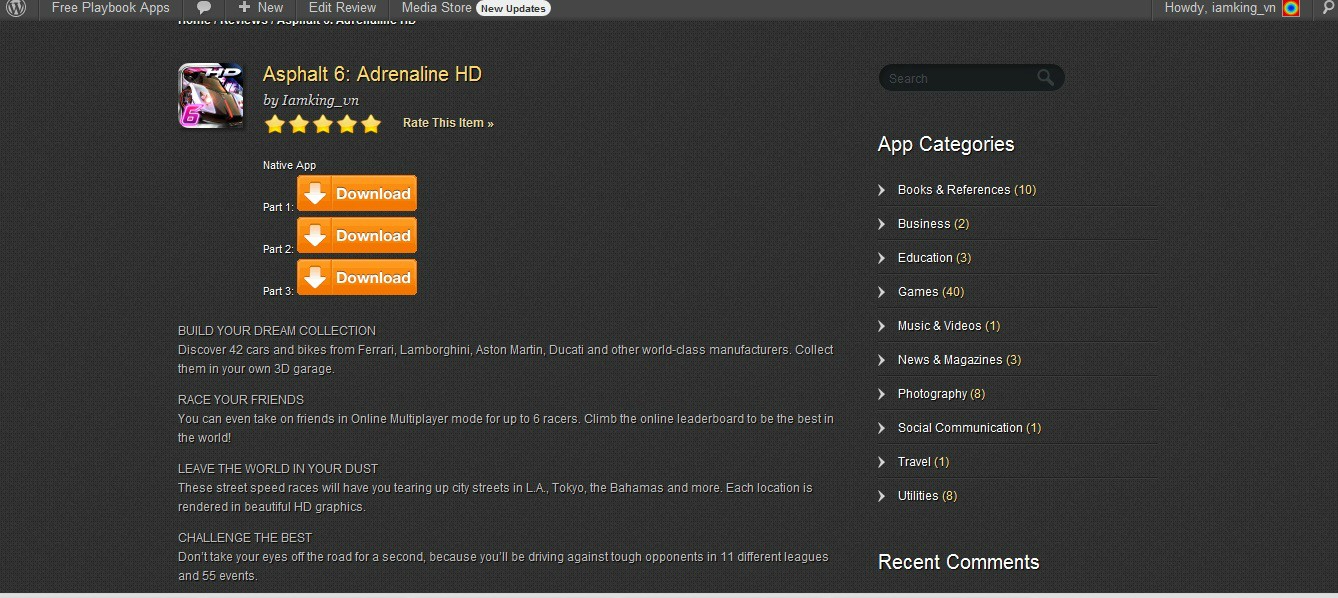Open the WordPress logo menu

17,8
